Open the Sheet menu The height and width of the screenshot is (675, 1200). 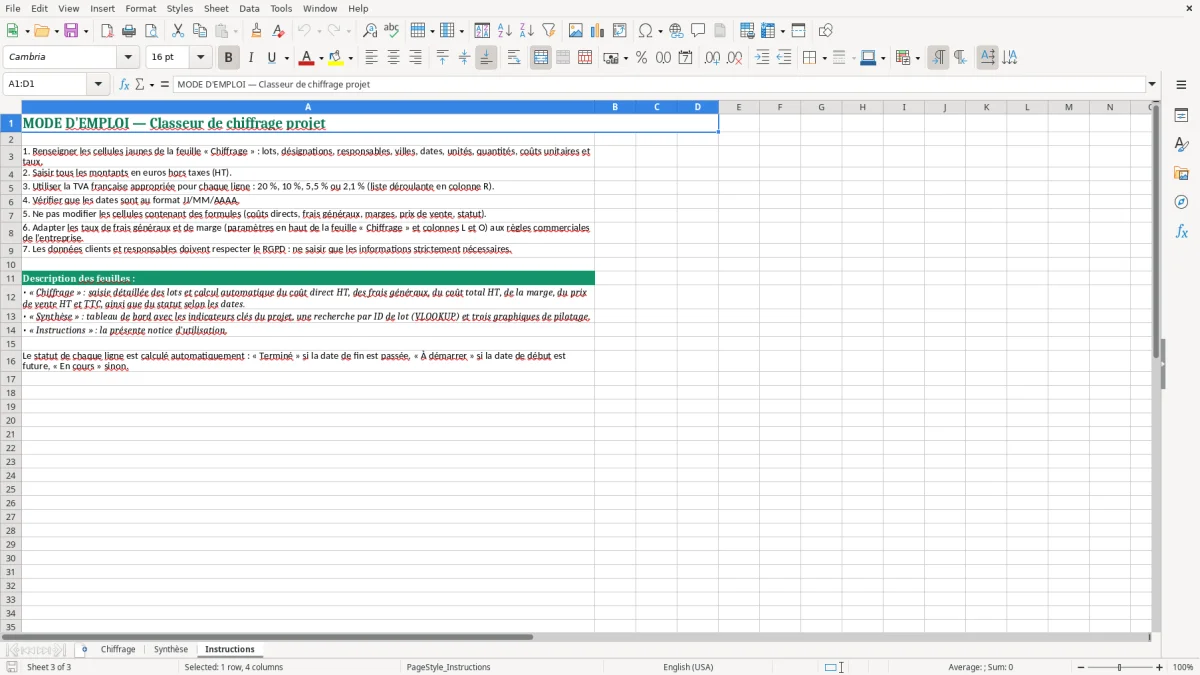coord(216,8)
